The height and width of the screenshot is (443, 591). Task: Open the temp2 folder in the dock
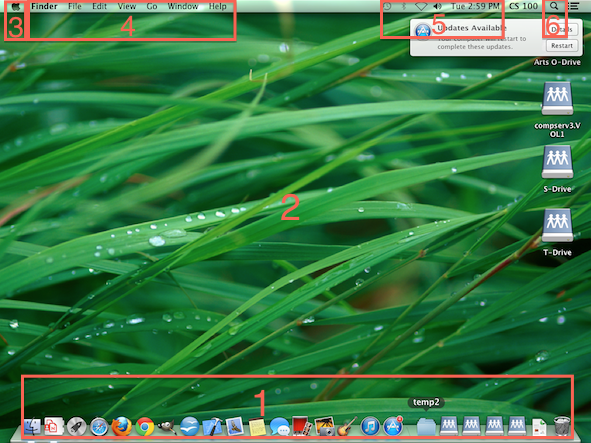pyautogui.click(x=426, y=427)
